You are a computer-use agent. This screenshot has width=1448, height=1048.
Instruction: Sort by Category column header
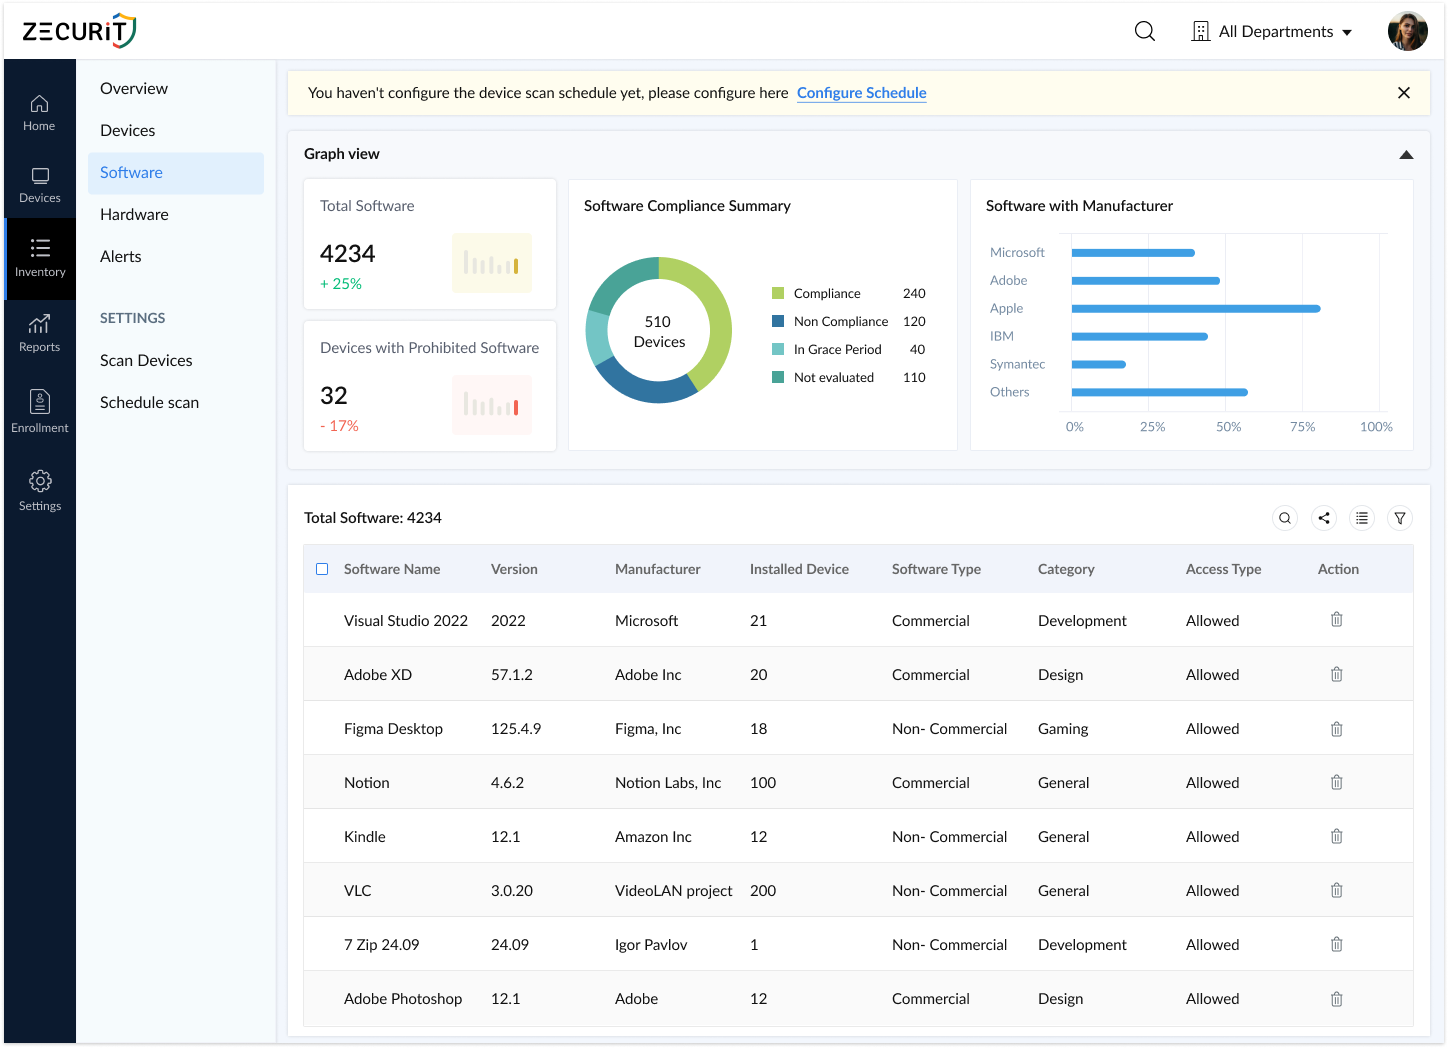[1066, 569]
